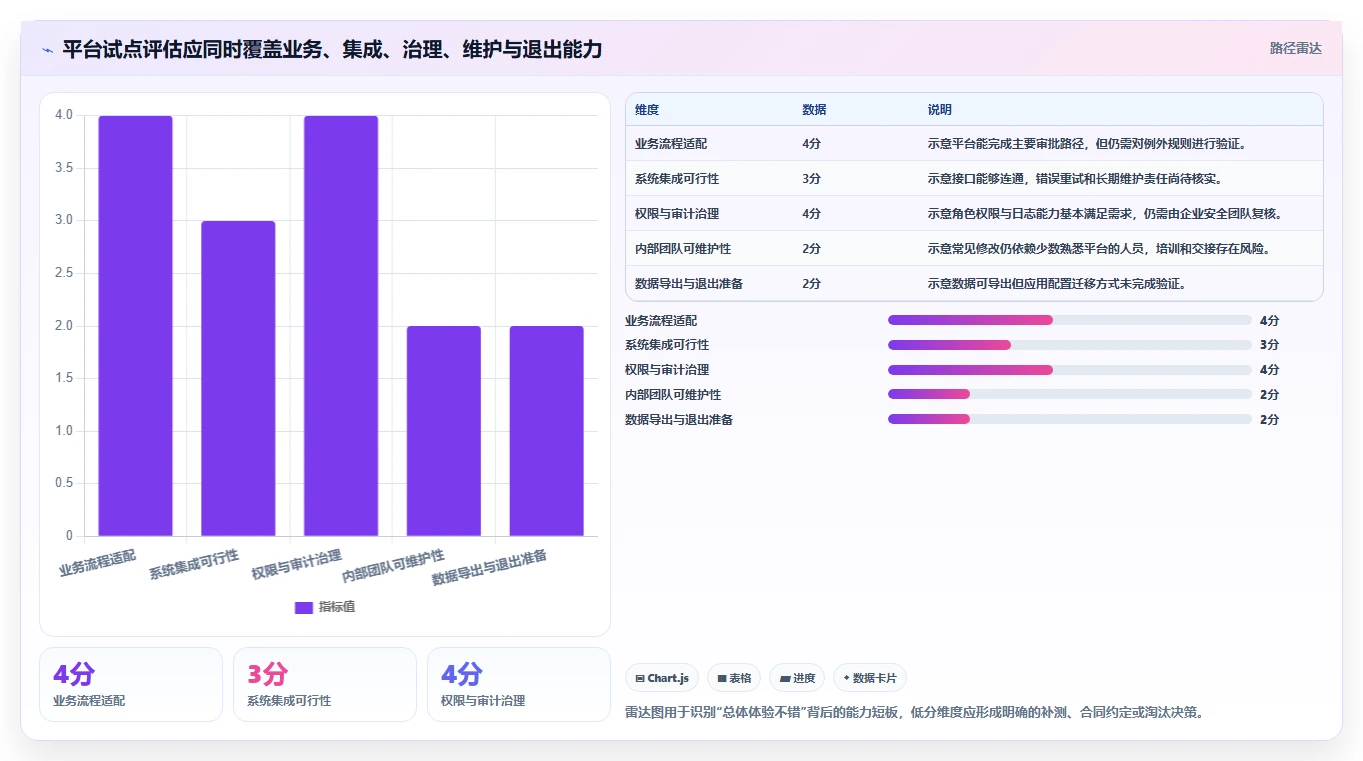Click the 维度 column header
The image size is (1363, 761).
click(647, 110)
